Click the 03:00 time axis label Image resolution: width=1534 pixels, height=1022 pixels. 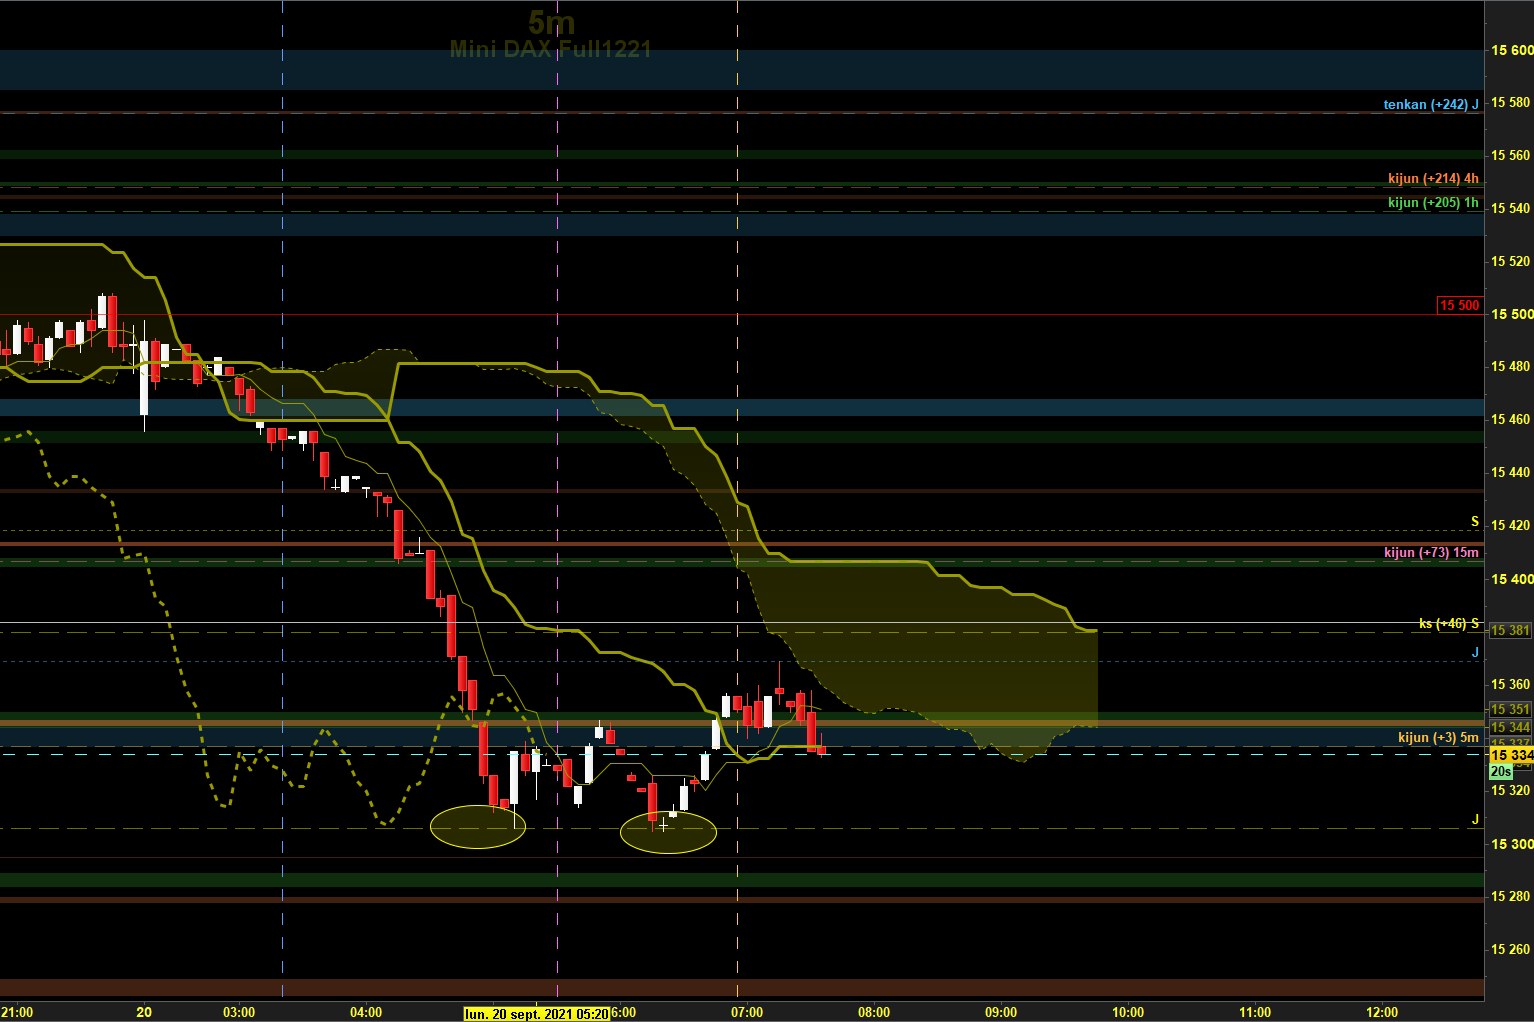(239, 1012)
